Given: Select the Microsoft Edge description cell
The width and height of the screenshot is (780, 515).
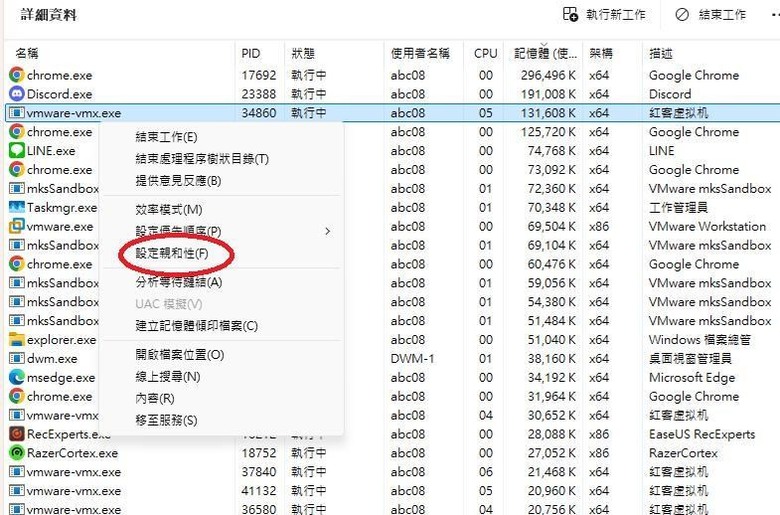Looking at the screenshot, I should tap(692, 378).
